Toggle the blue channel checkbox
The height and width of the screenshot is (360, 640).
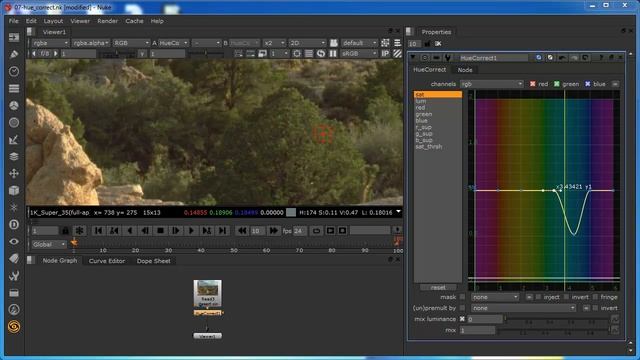coord(588,84)
